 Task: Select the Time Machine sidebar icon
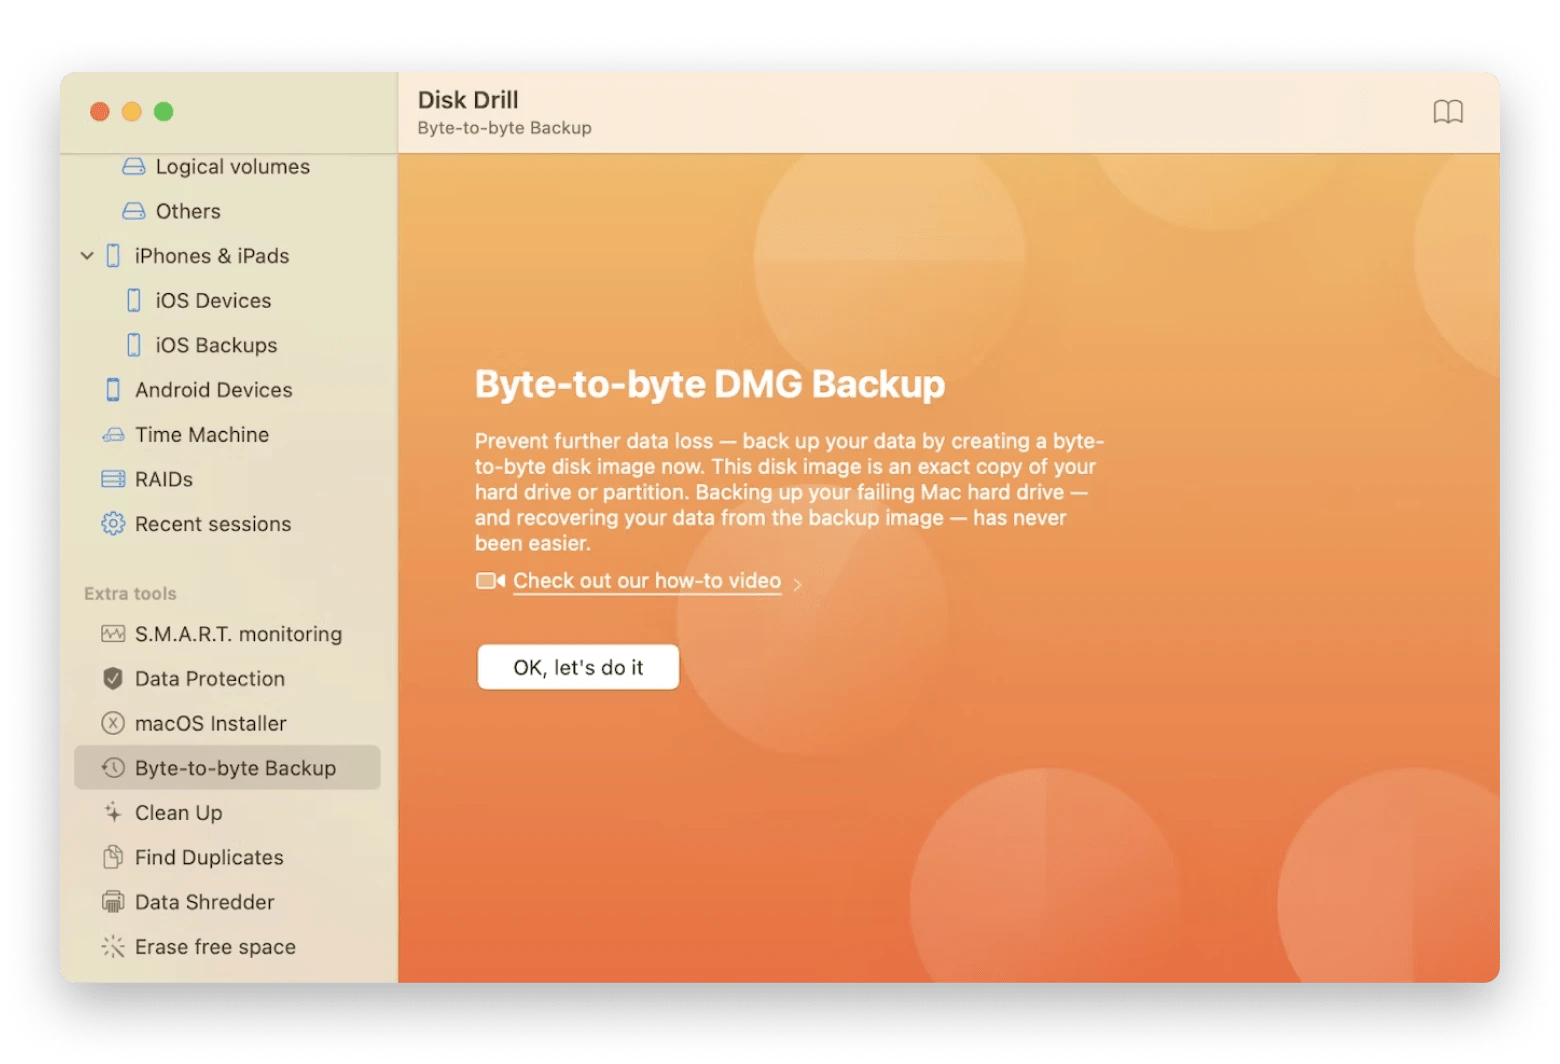pos(112,434)
